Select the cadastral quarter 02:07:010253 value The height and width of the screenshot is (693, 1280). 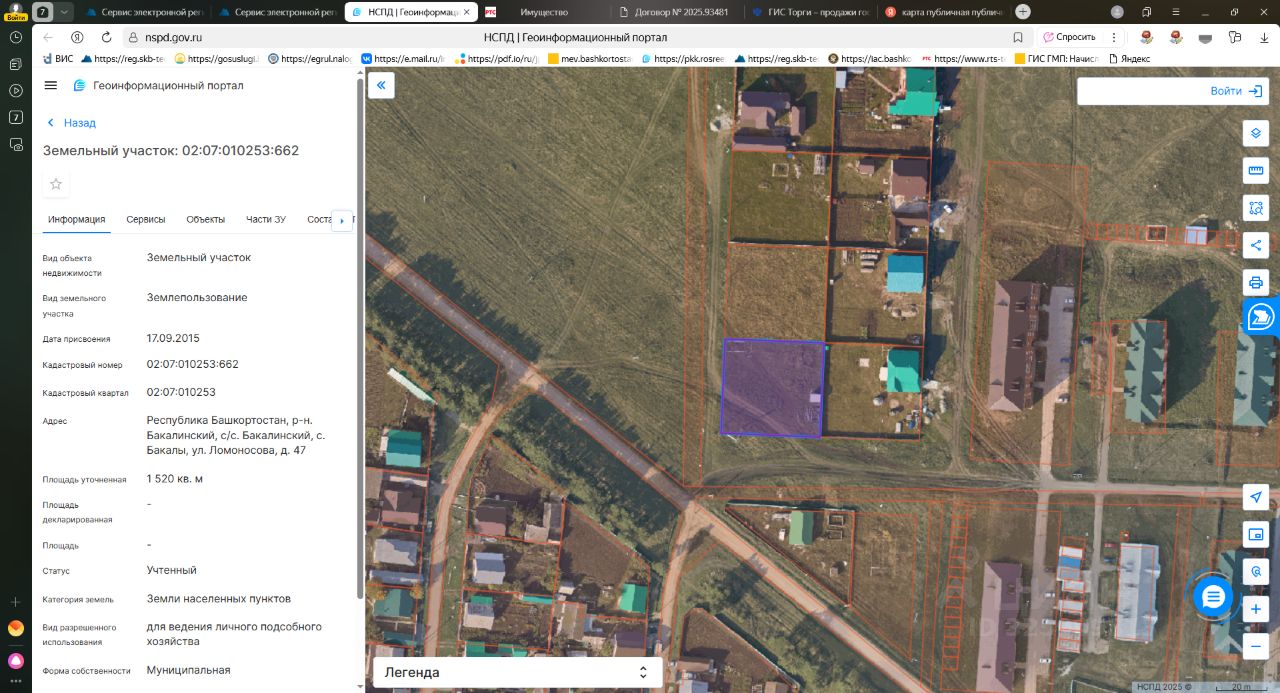181,392
